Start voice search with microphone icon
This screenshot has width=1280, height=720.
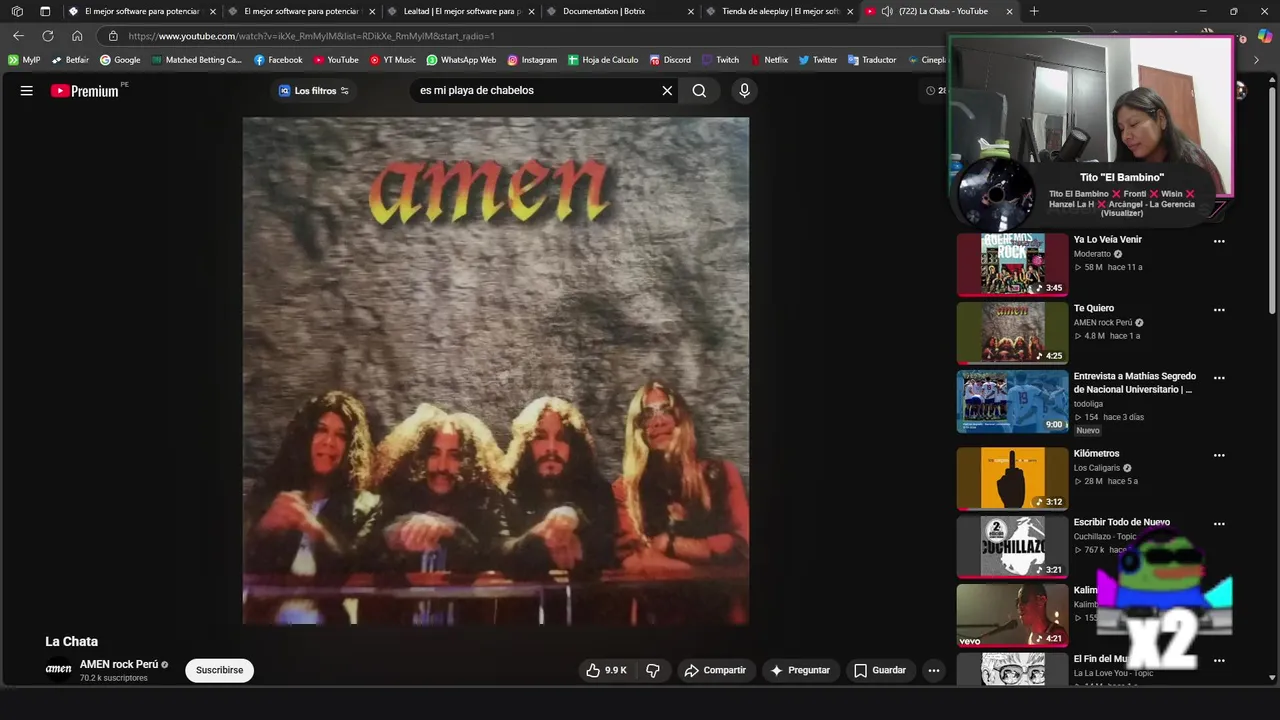pyautogui.click(x=744, y=90)
